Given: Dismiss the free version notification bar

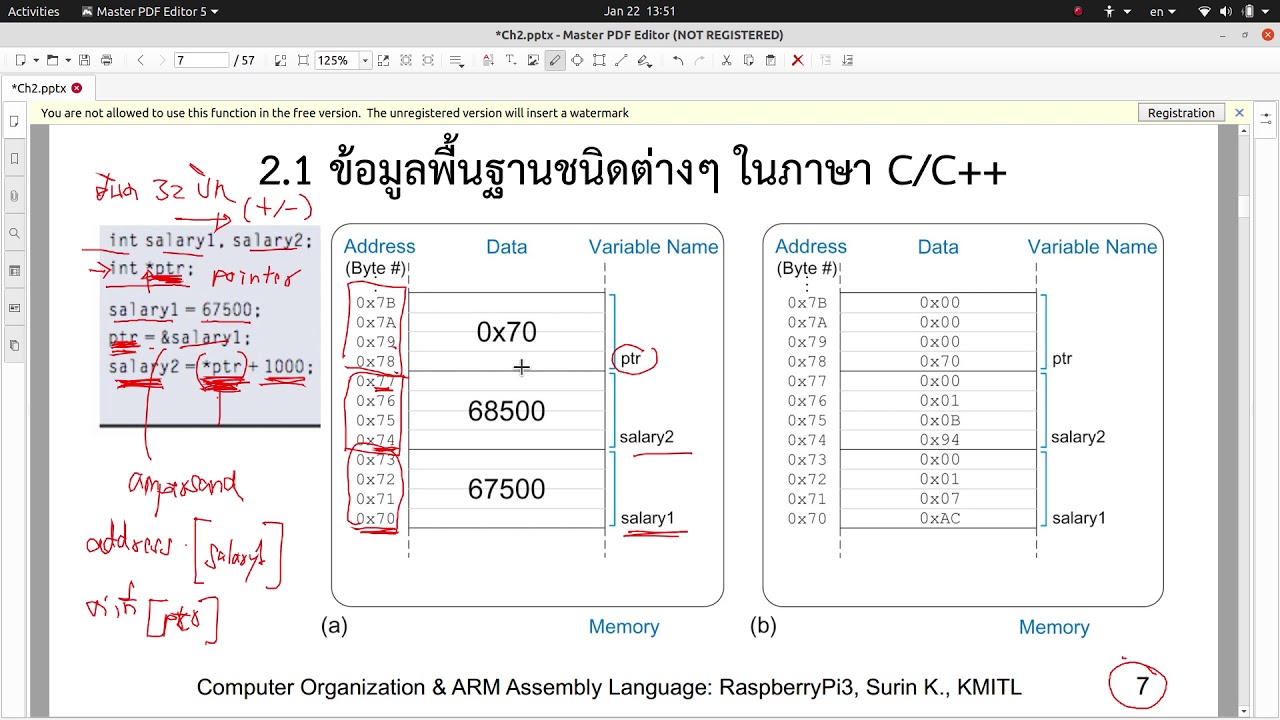Looking at the screenshot, I should point(1239,113).
